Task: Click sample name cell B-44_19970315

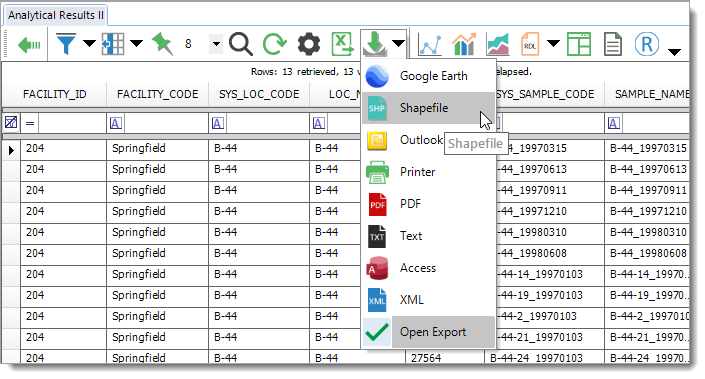Action: pyautogui.click(x=648, y=148)
